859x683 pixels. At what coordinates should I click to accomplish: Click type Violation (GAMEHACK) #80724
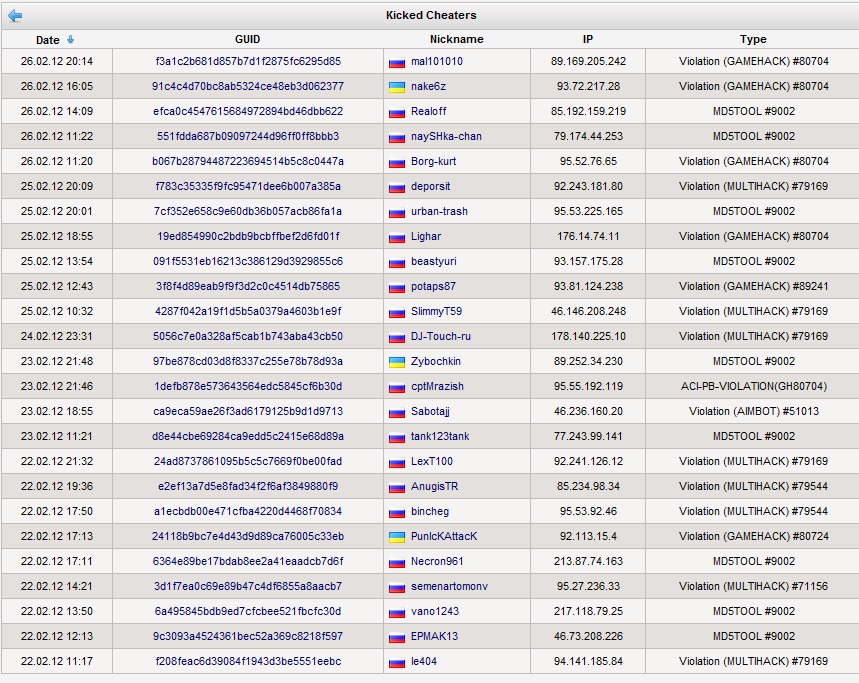pos(754,536)
